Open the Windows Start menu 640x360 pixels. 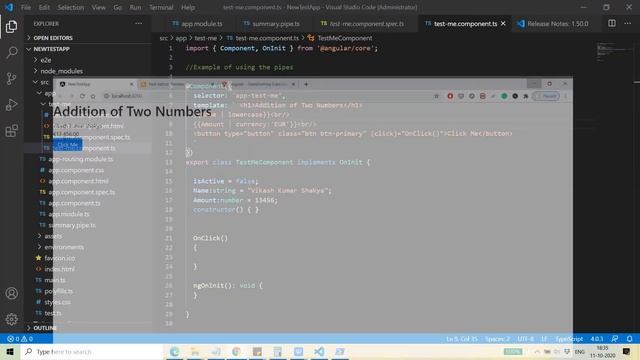coord(10,351)
